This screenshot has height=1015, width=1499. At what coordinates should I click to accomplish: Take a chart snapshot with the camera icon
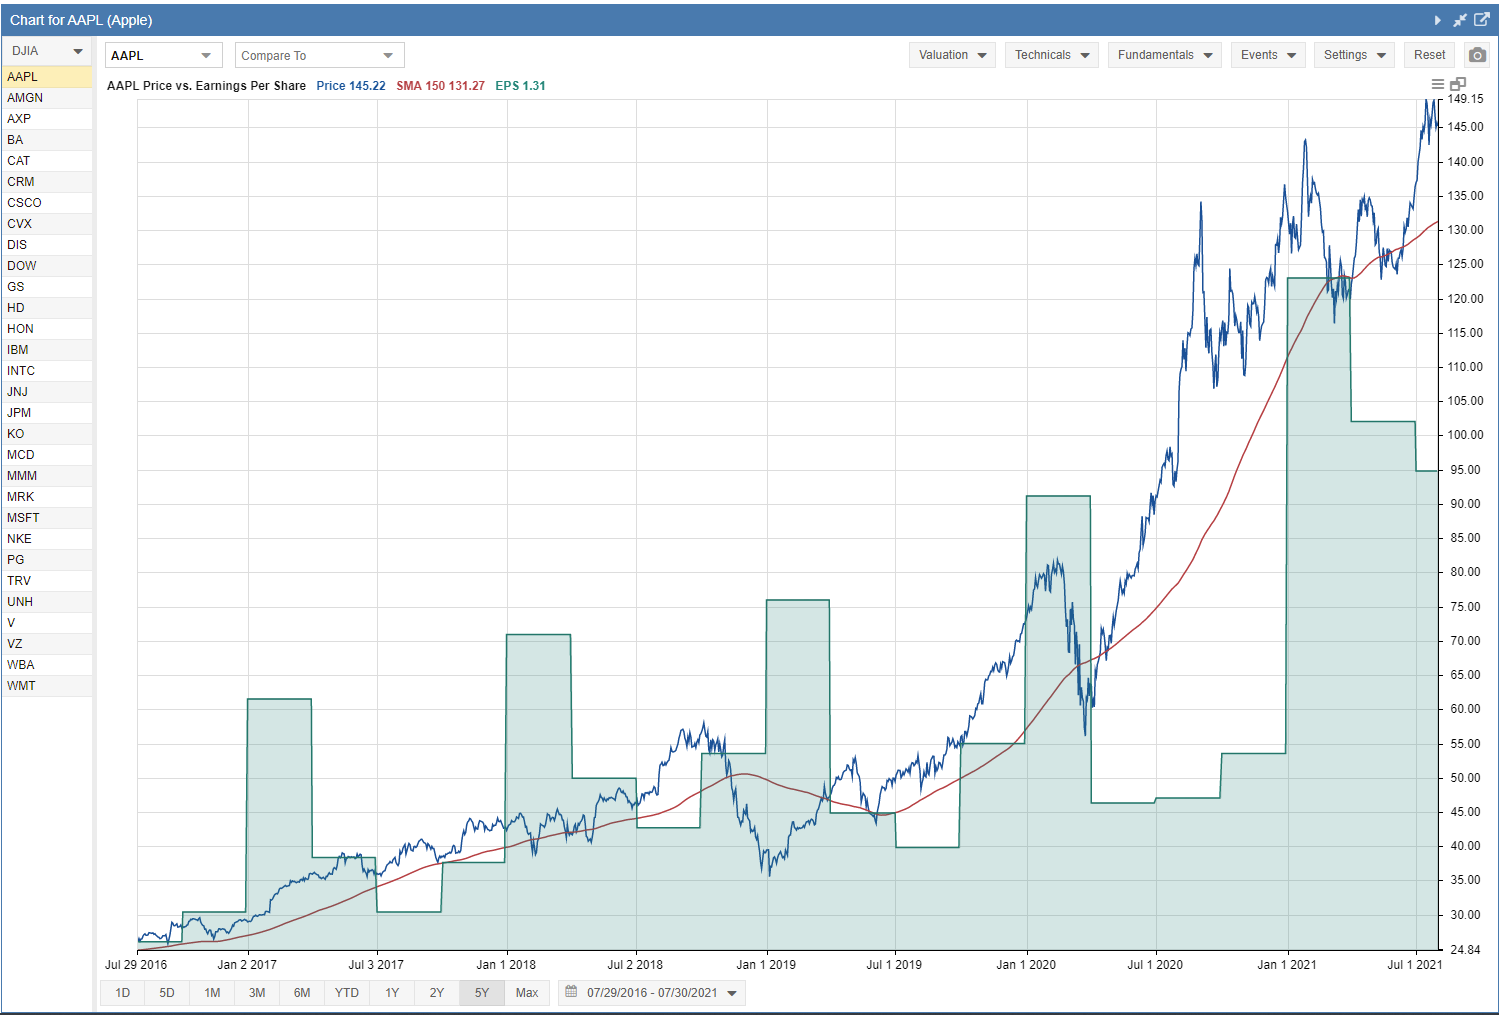pyautogui.click(x=1477, y=55)
